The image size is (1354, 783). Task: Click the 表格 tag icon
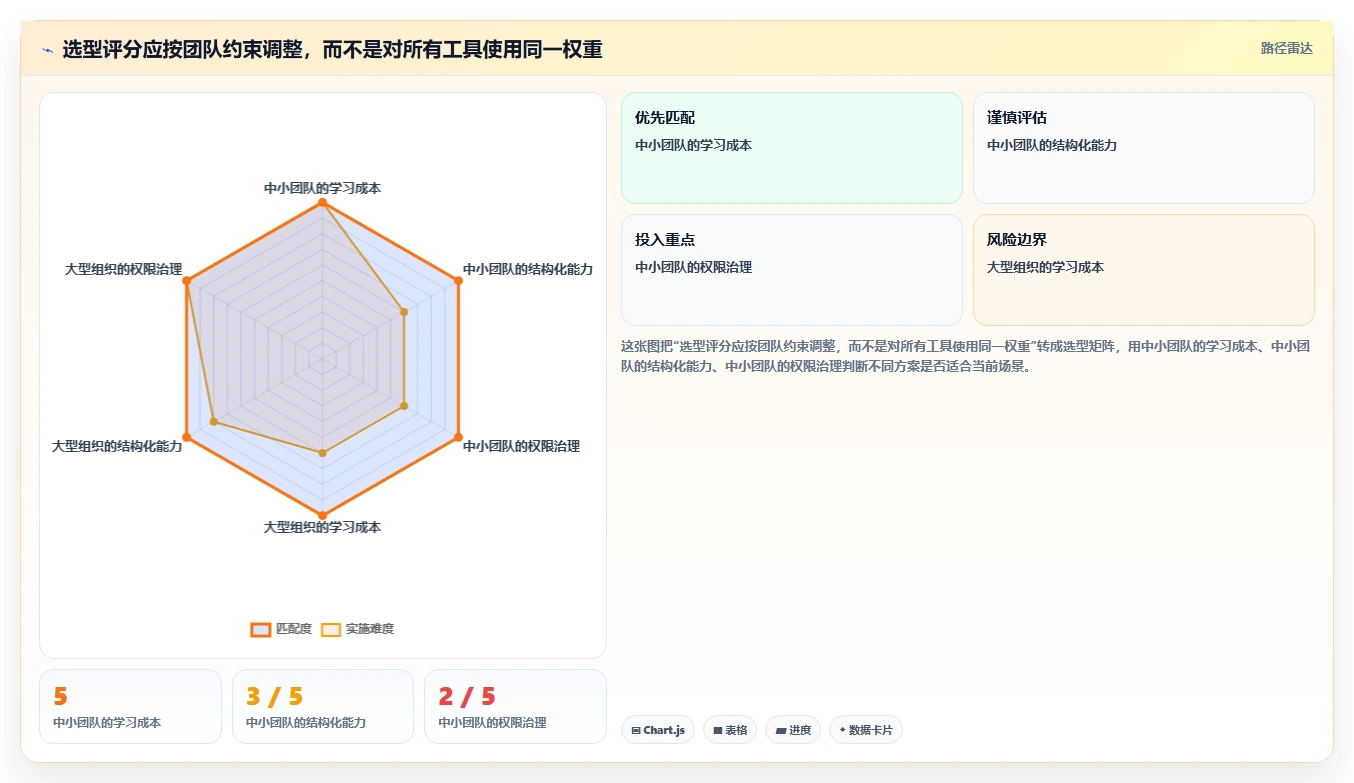[717, 730]
